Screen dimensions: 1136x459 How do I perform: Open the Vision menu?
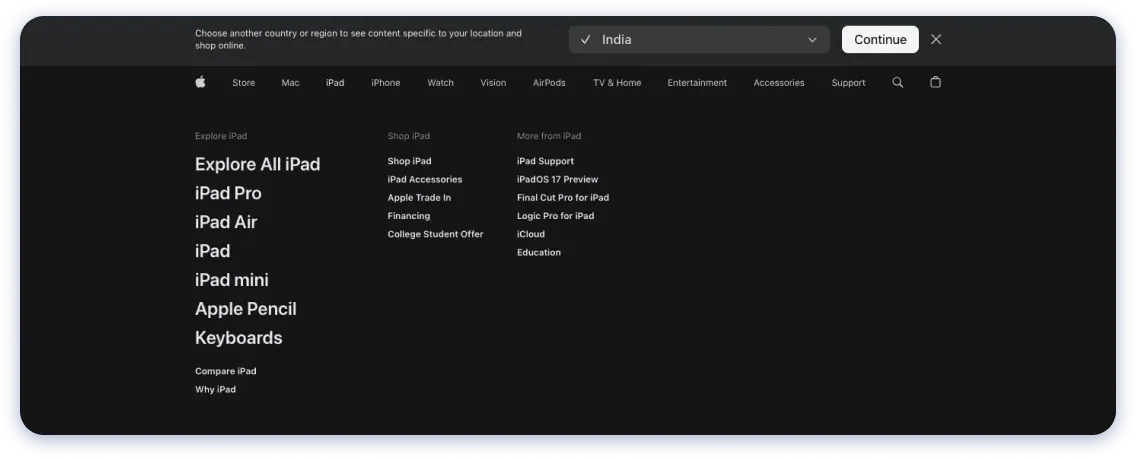pos(493,83)
